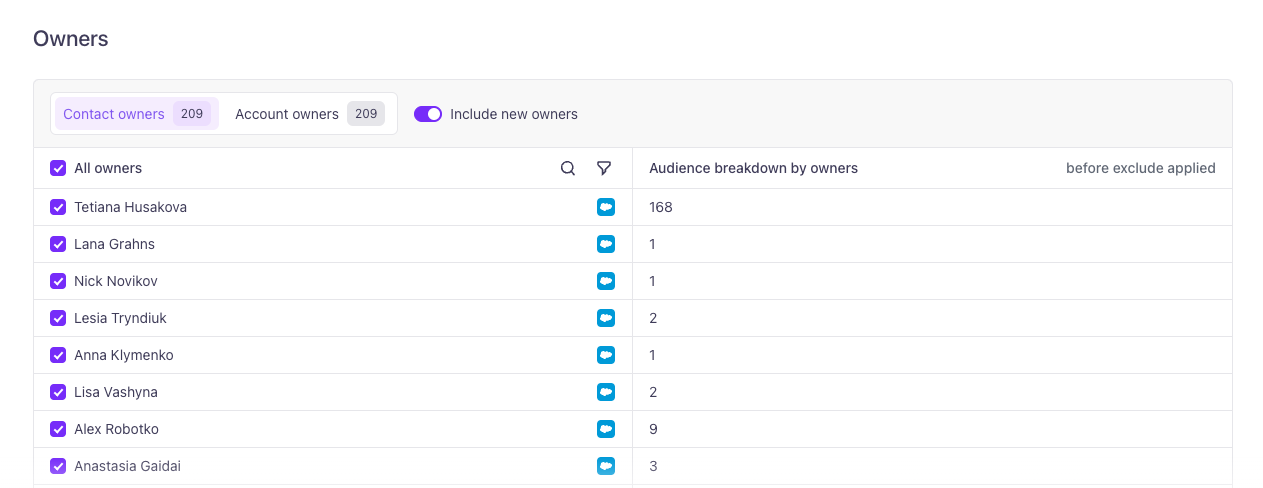The image size is (1263, 488).
Task: Click Salesforce icon in Lisa Vashyna row
Action: click(606, 392)
